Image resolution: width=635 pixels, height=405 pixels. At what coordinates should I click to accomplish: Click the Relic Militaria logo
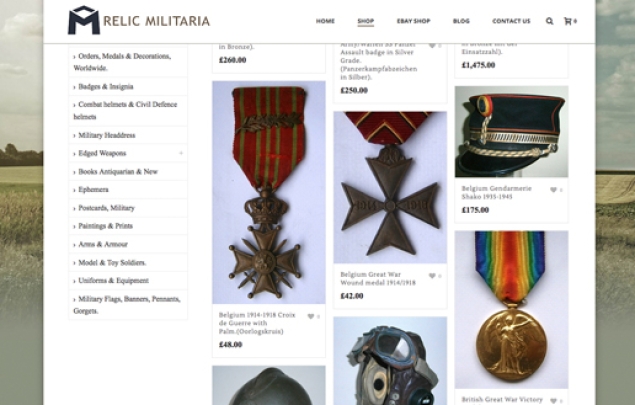point(139,20)
